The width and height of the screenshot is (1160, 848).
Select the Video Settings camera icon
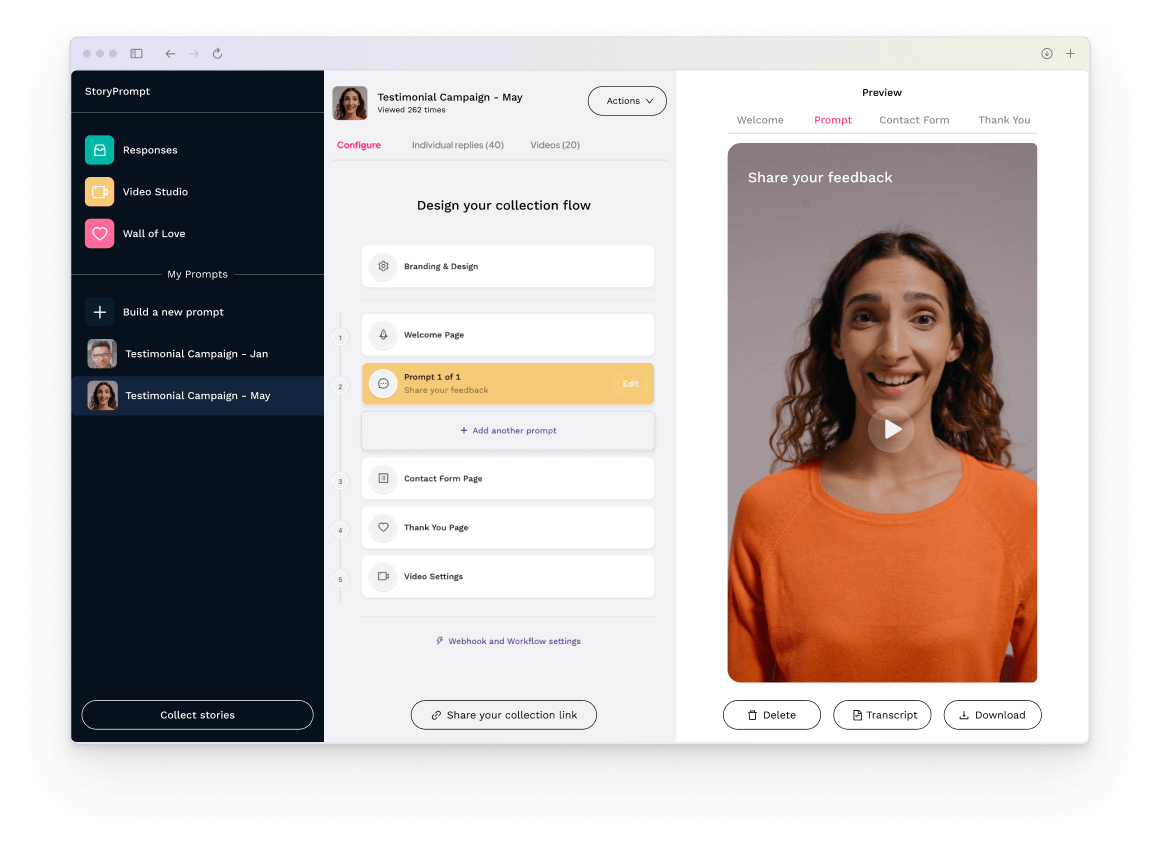coord(383,576)
